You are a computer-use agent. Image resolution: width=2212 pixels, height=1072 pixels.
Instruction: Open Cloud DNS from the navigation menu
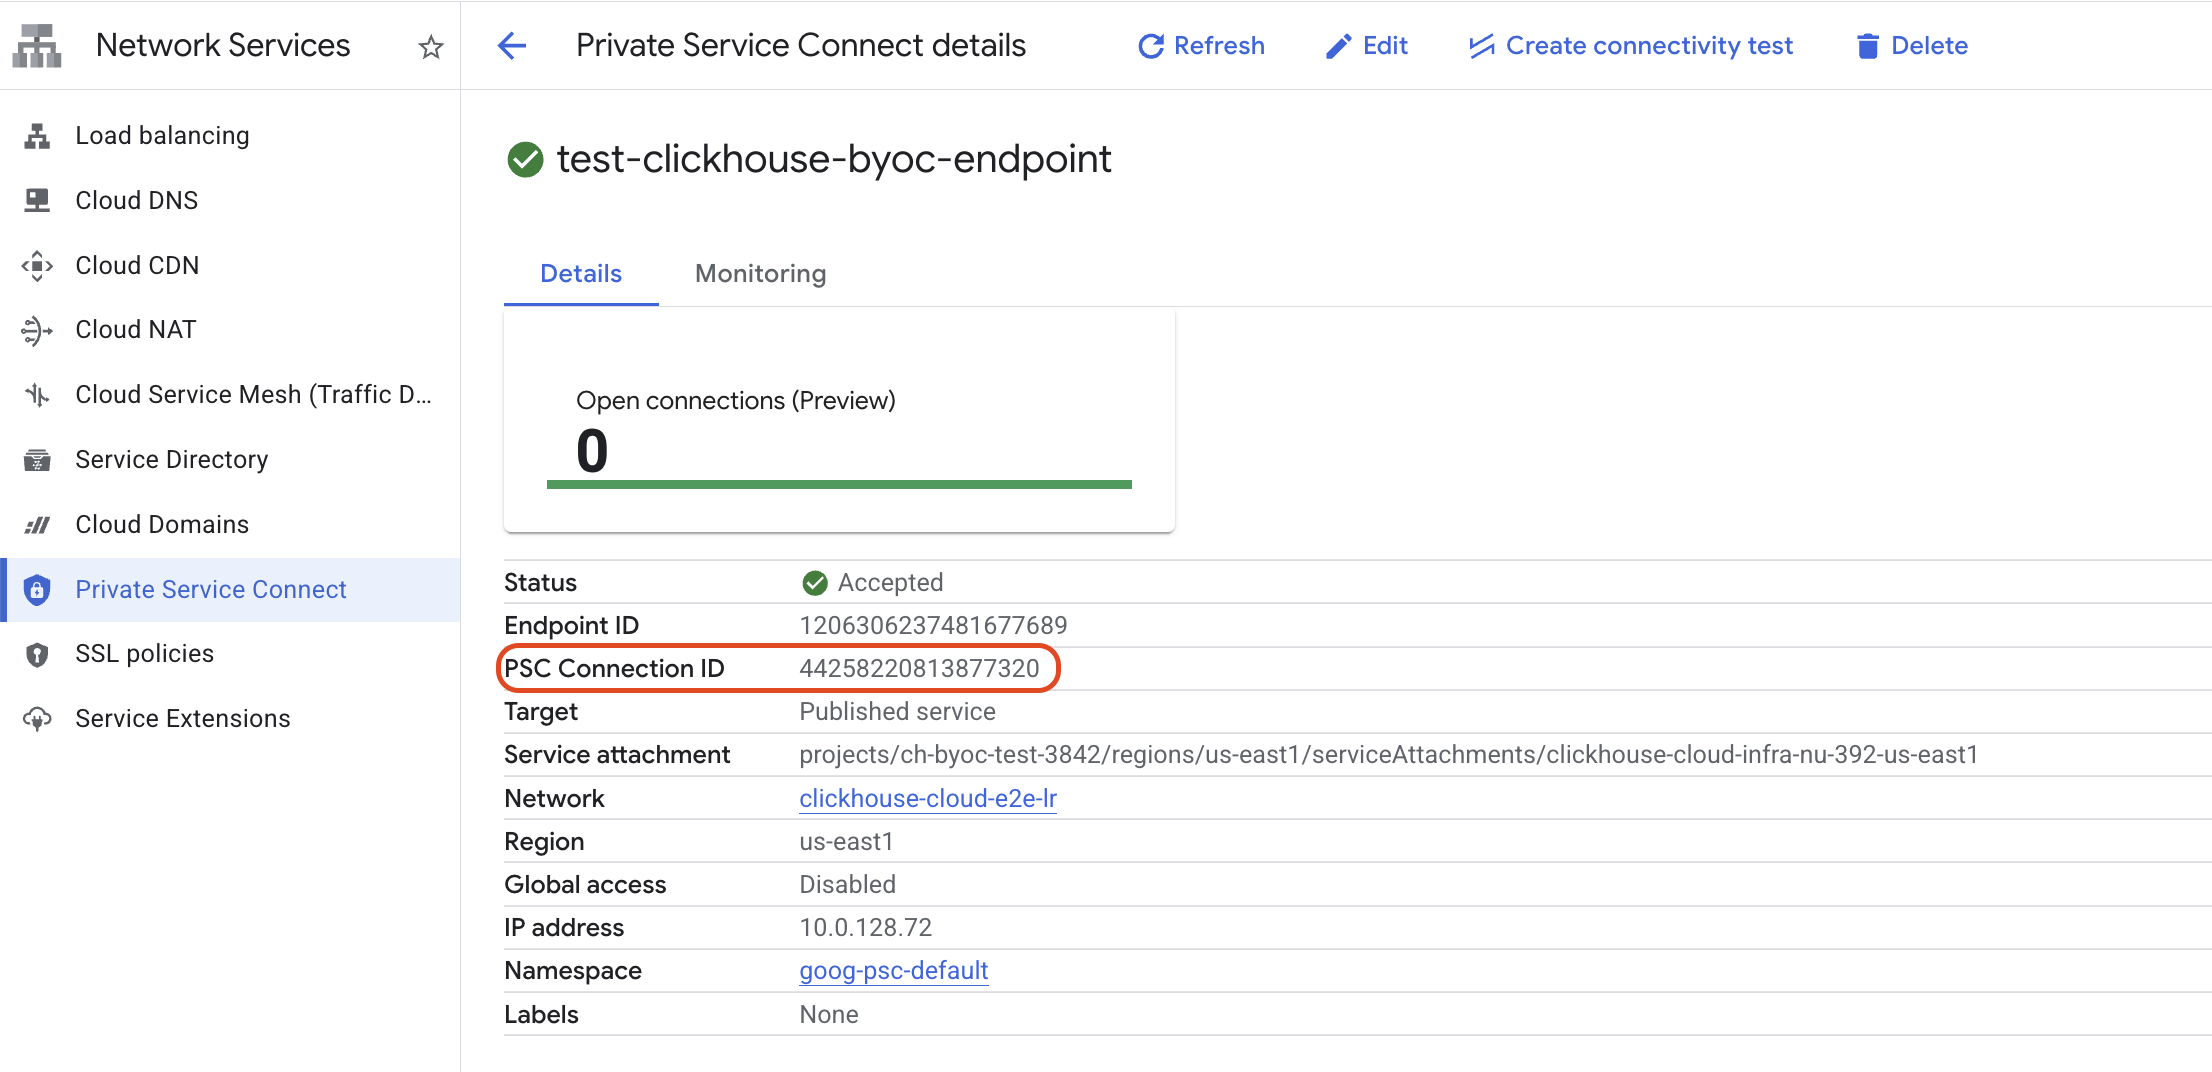point(136,200)
